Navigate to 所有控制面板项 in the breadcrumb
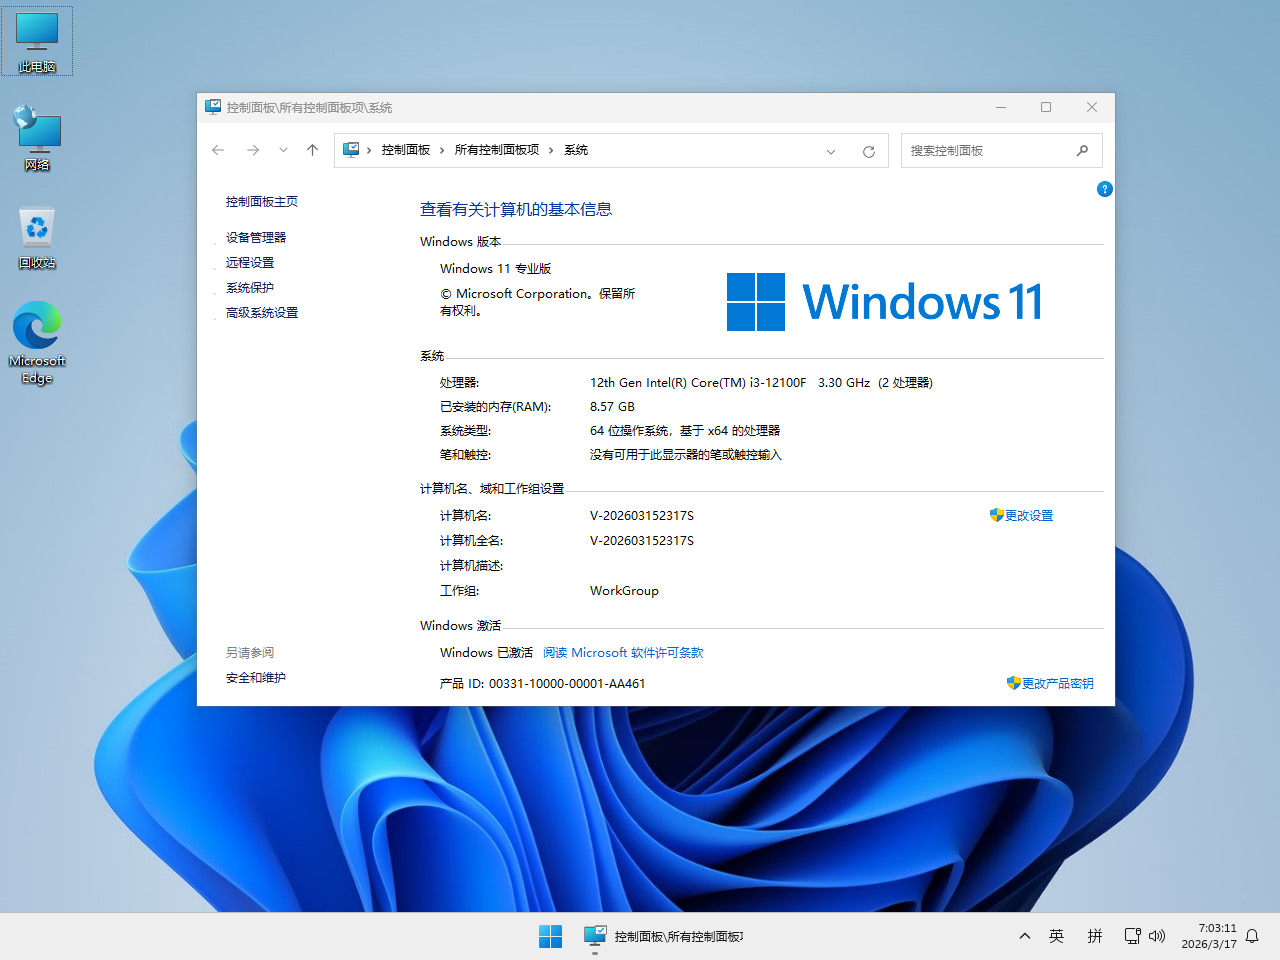1280x960 pixels. (500, 150)
